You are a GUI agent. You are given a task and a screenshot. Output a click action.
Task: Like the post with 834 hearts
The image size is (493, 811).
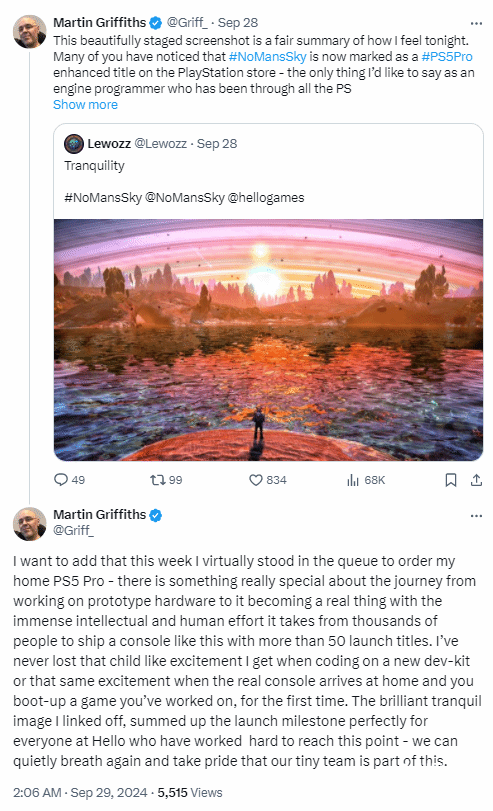(x=256, y=480)
